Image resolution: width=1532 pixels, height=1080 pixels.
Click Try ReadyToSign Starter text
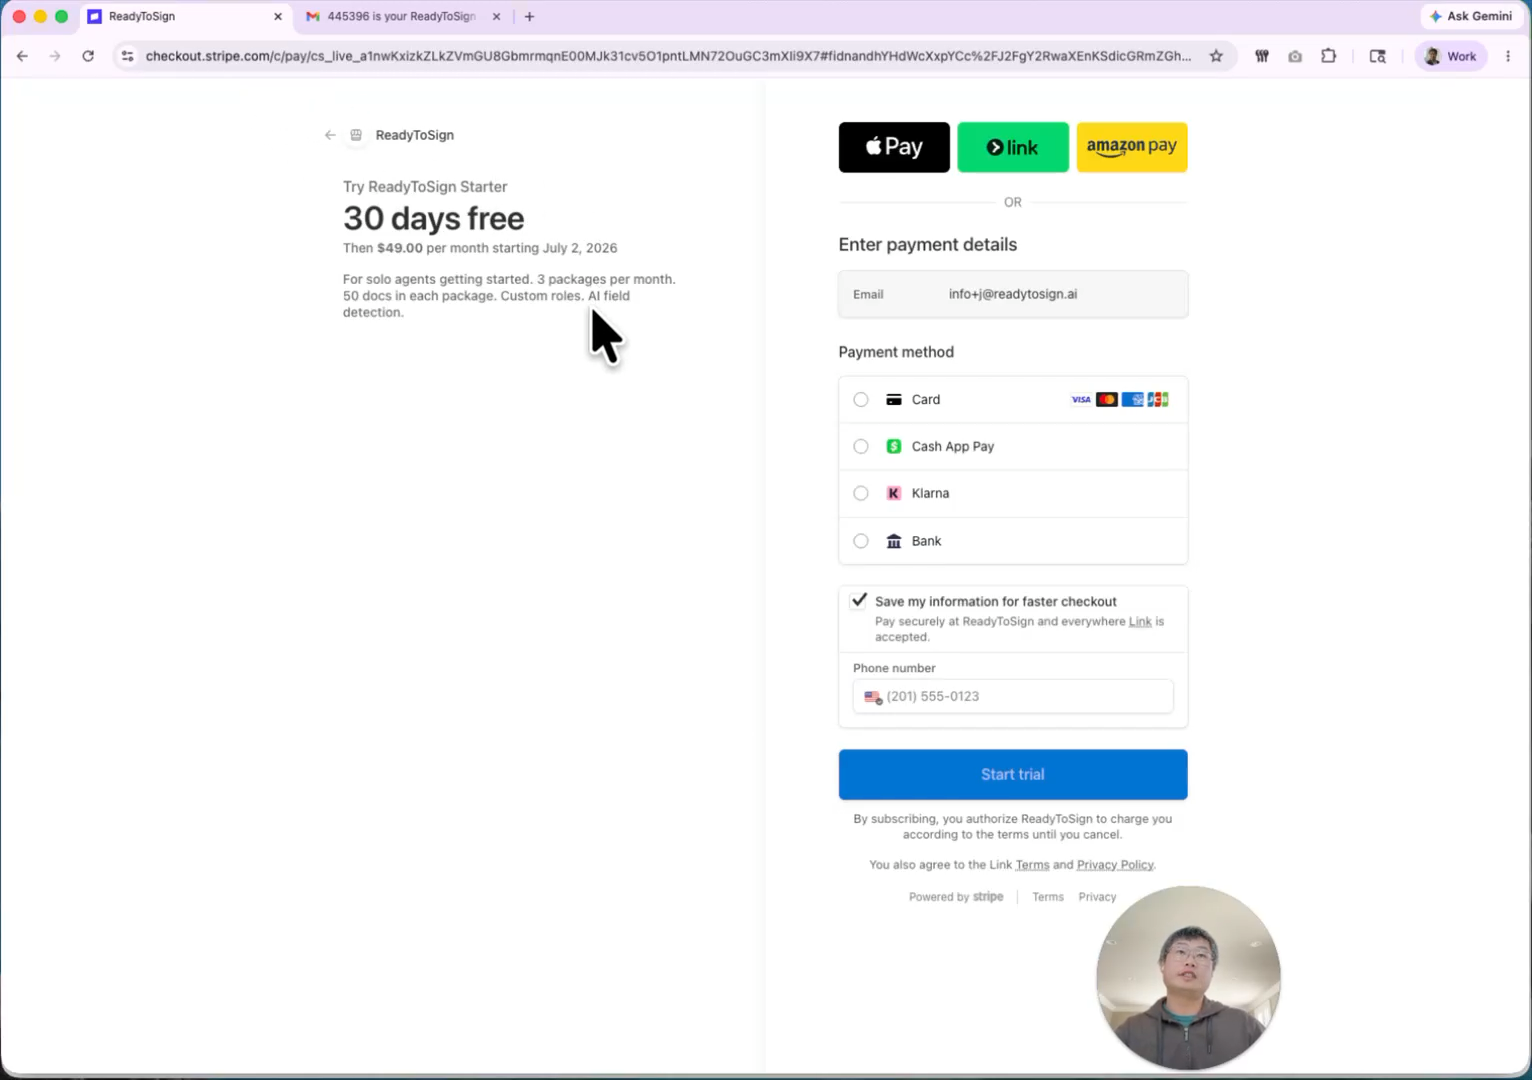click(425, 187)
